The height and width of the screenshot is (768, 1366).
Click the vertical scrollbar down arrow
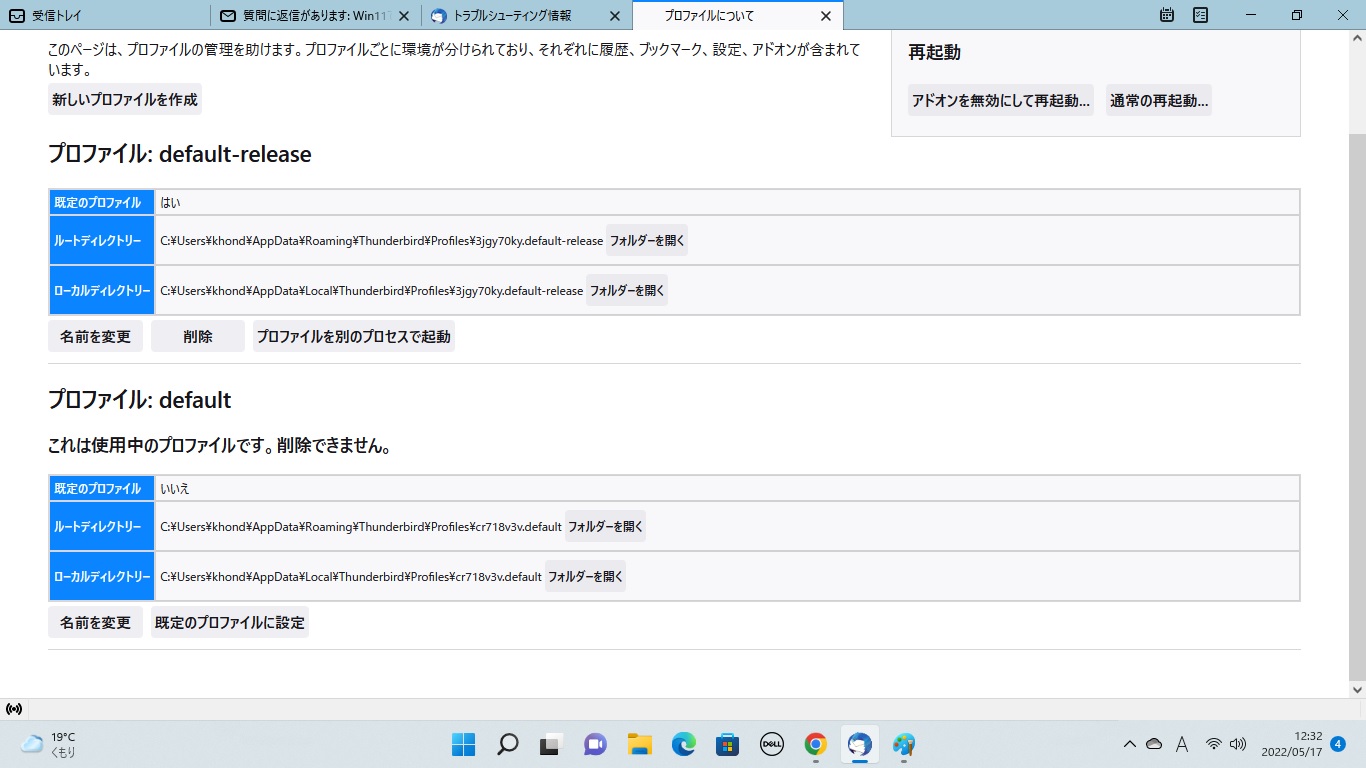(1357, 689)
